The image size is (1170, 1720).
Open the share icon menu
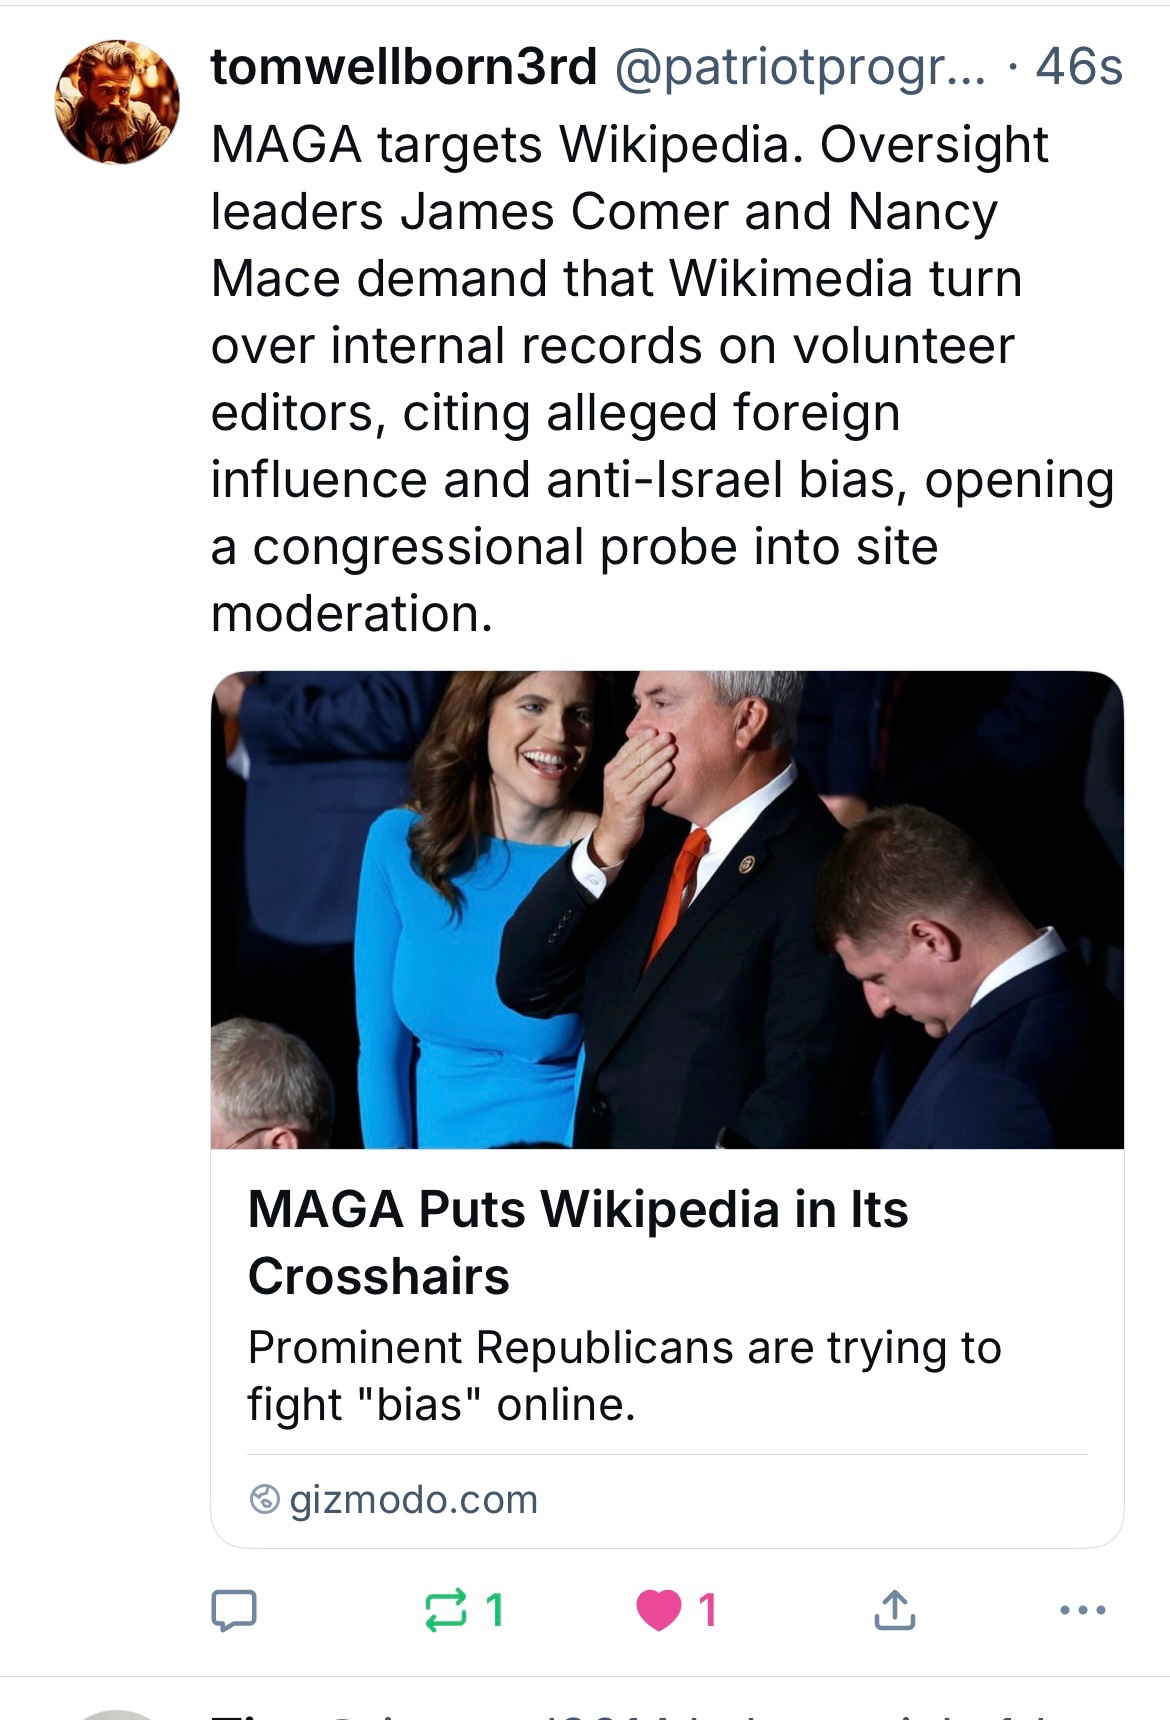pyautogui.click(x=894, y=1610)
